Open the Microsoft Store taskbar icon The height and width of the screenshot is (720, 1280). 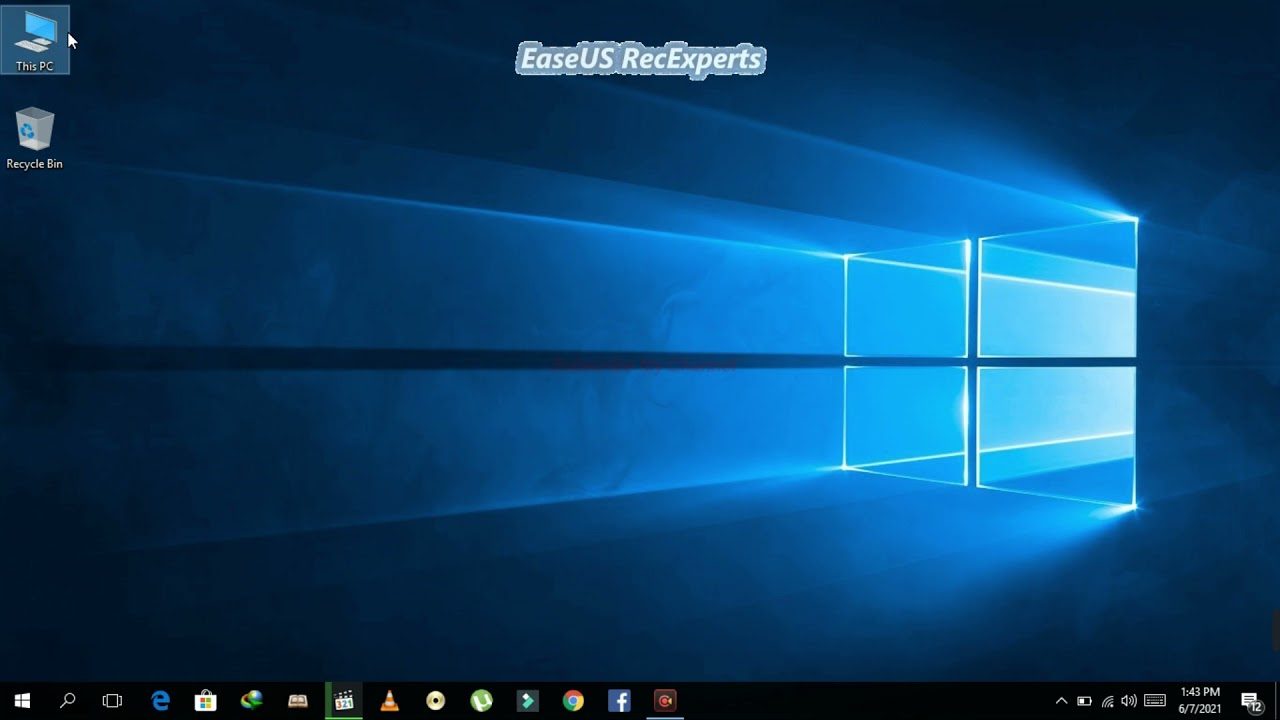coord(206,701)
